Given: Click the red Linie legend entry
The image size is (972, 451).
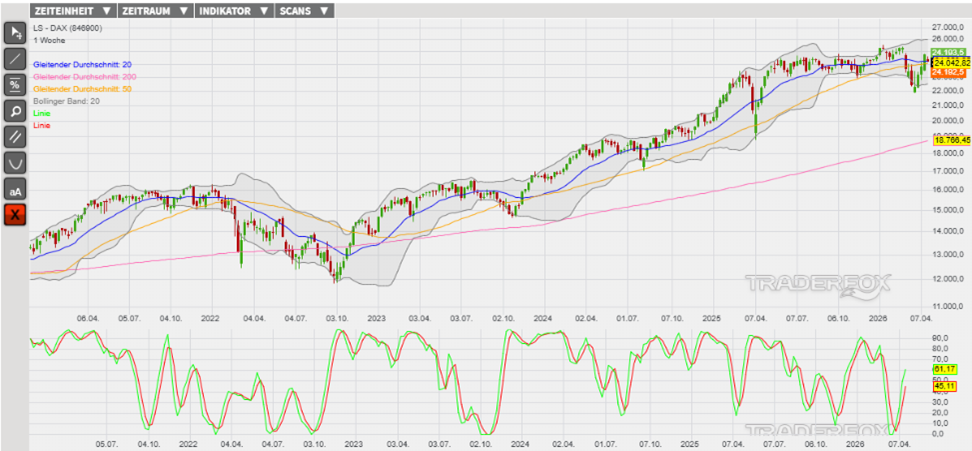Looking at the screenshot, I should (42, 125).
